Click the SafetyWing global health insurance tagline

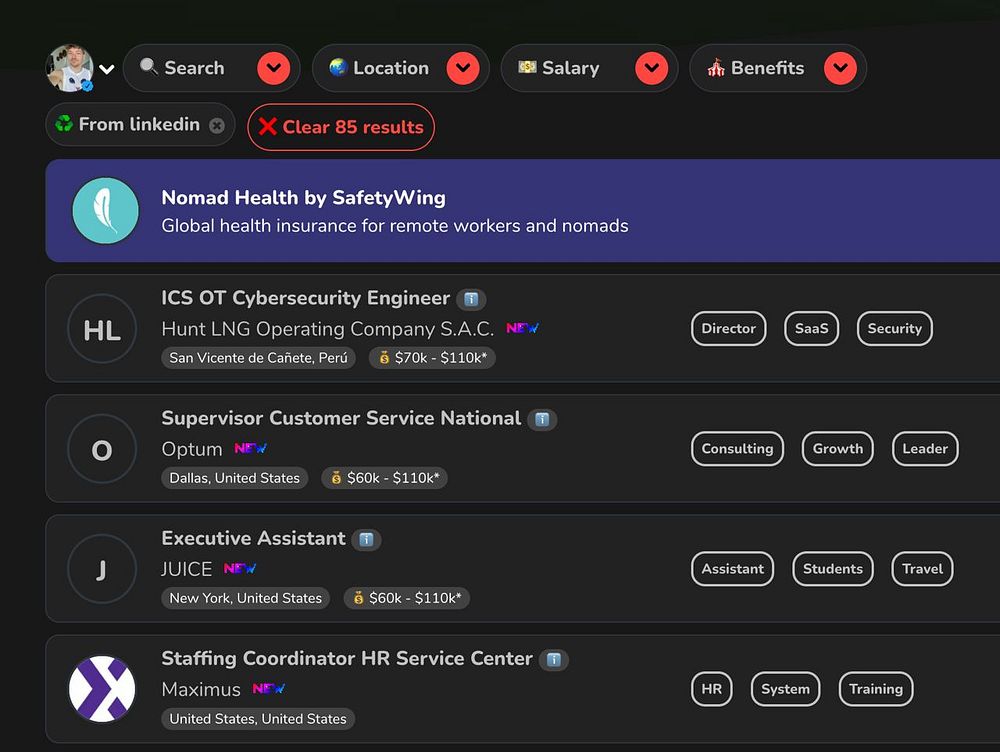[x=395, y=226]
